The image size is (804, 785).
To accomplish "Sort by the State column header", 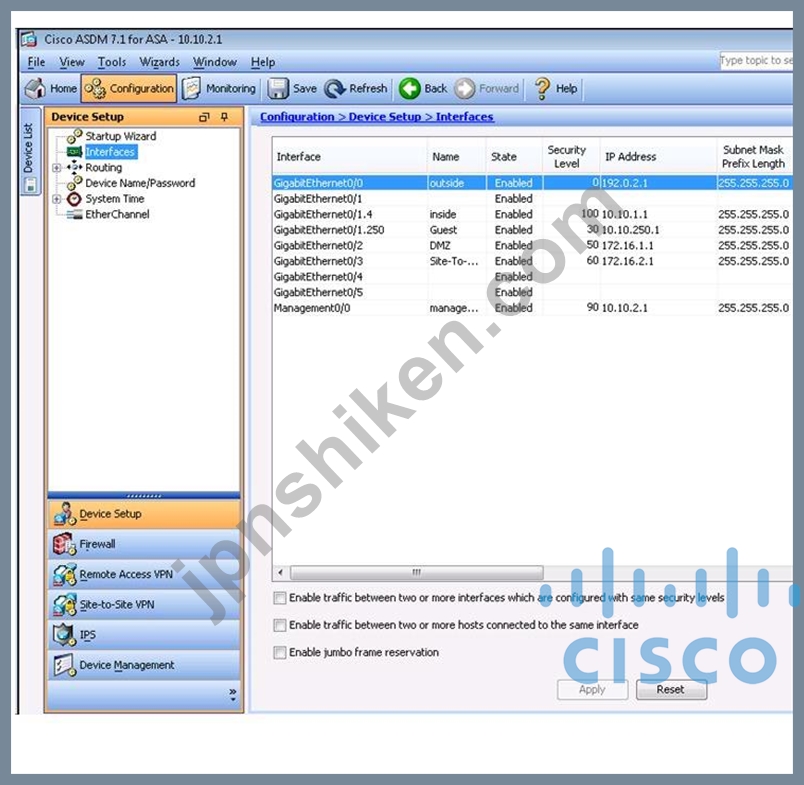I will [514, 157].
